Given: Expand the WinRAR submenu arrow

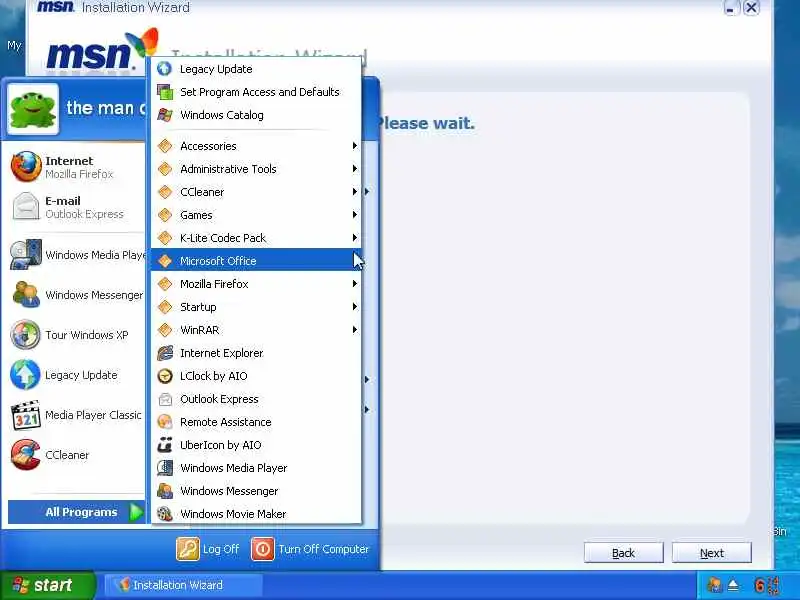Looking at the screenshot, I should 355,330.
